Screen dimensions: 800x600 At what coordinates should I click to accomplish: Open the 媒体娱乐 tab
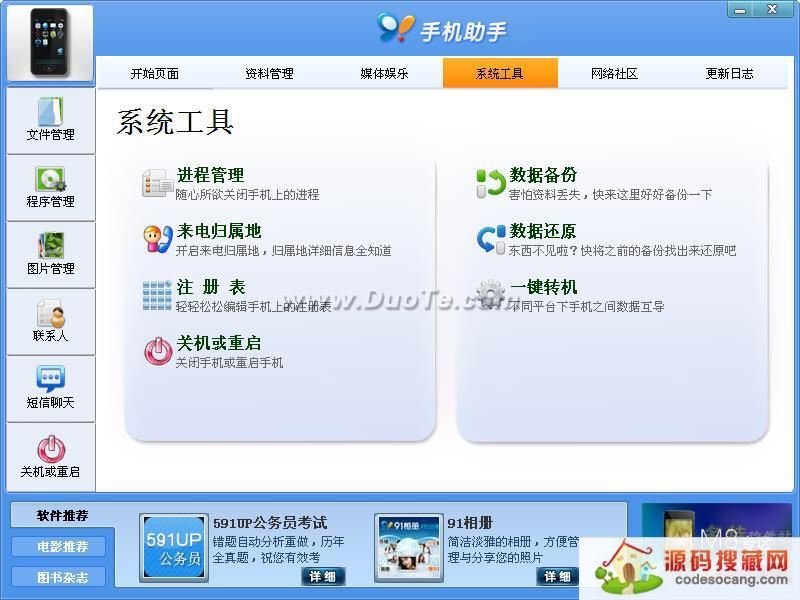pos(384,74)
